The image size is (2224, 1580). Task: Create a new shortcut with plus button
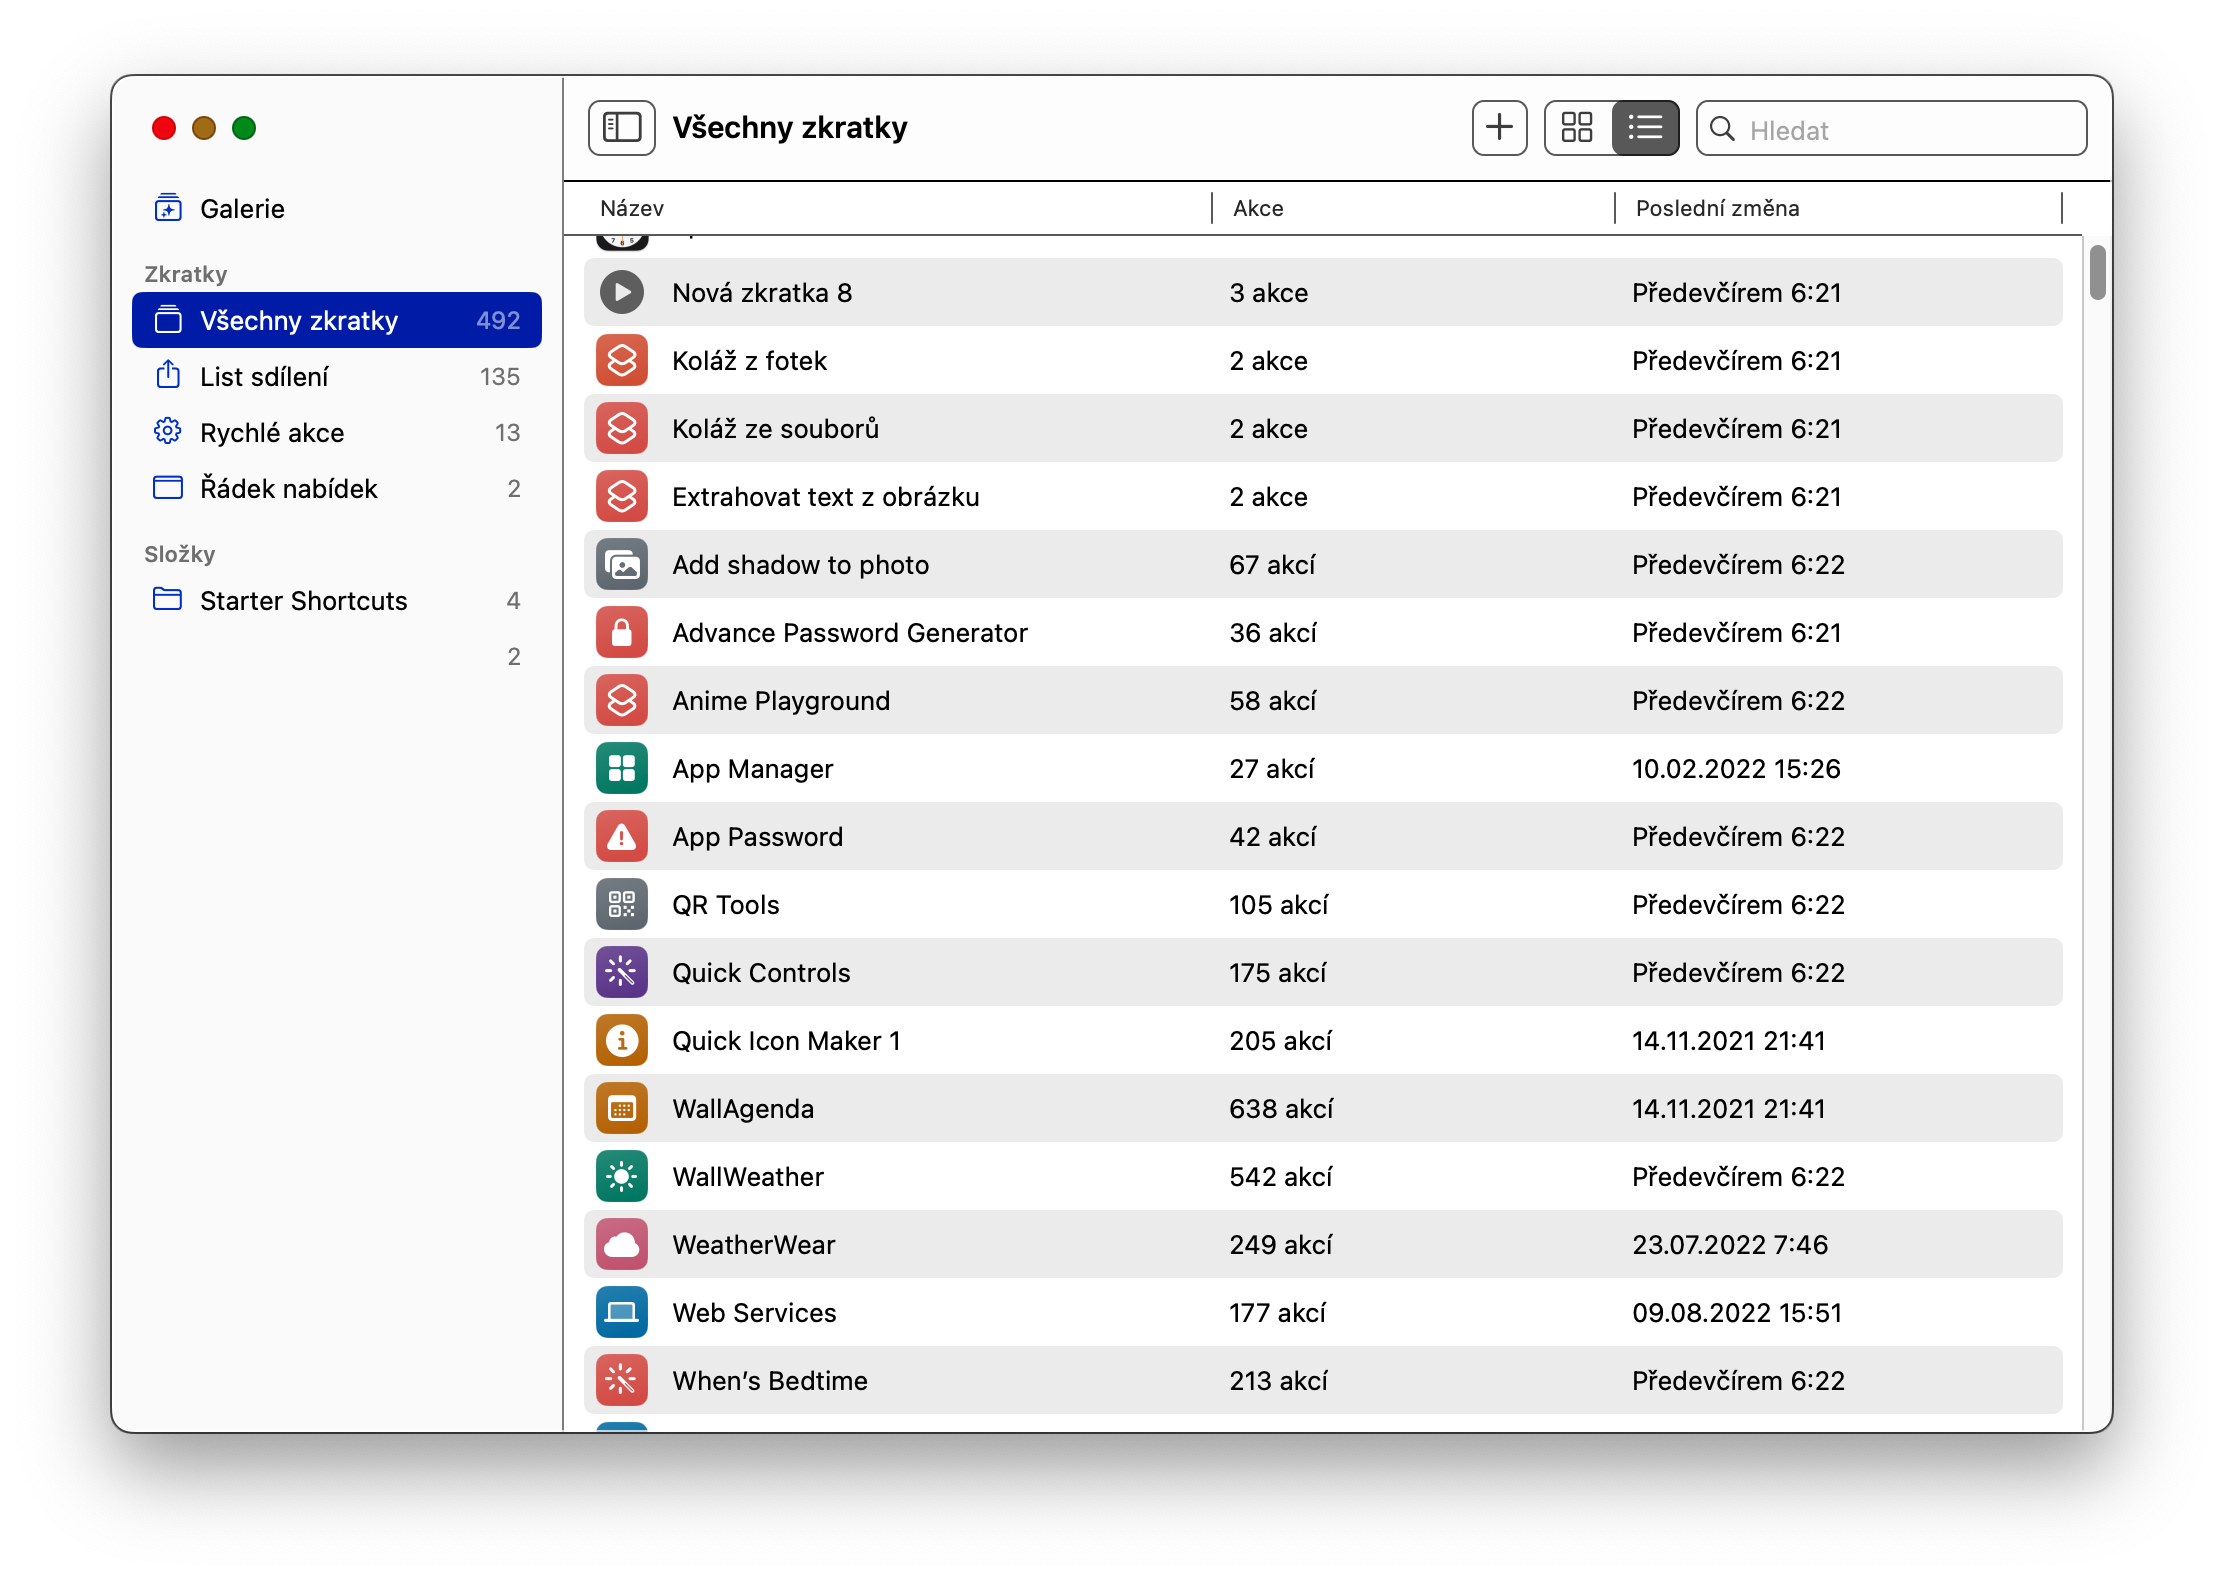click(1499, 128)
